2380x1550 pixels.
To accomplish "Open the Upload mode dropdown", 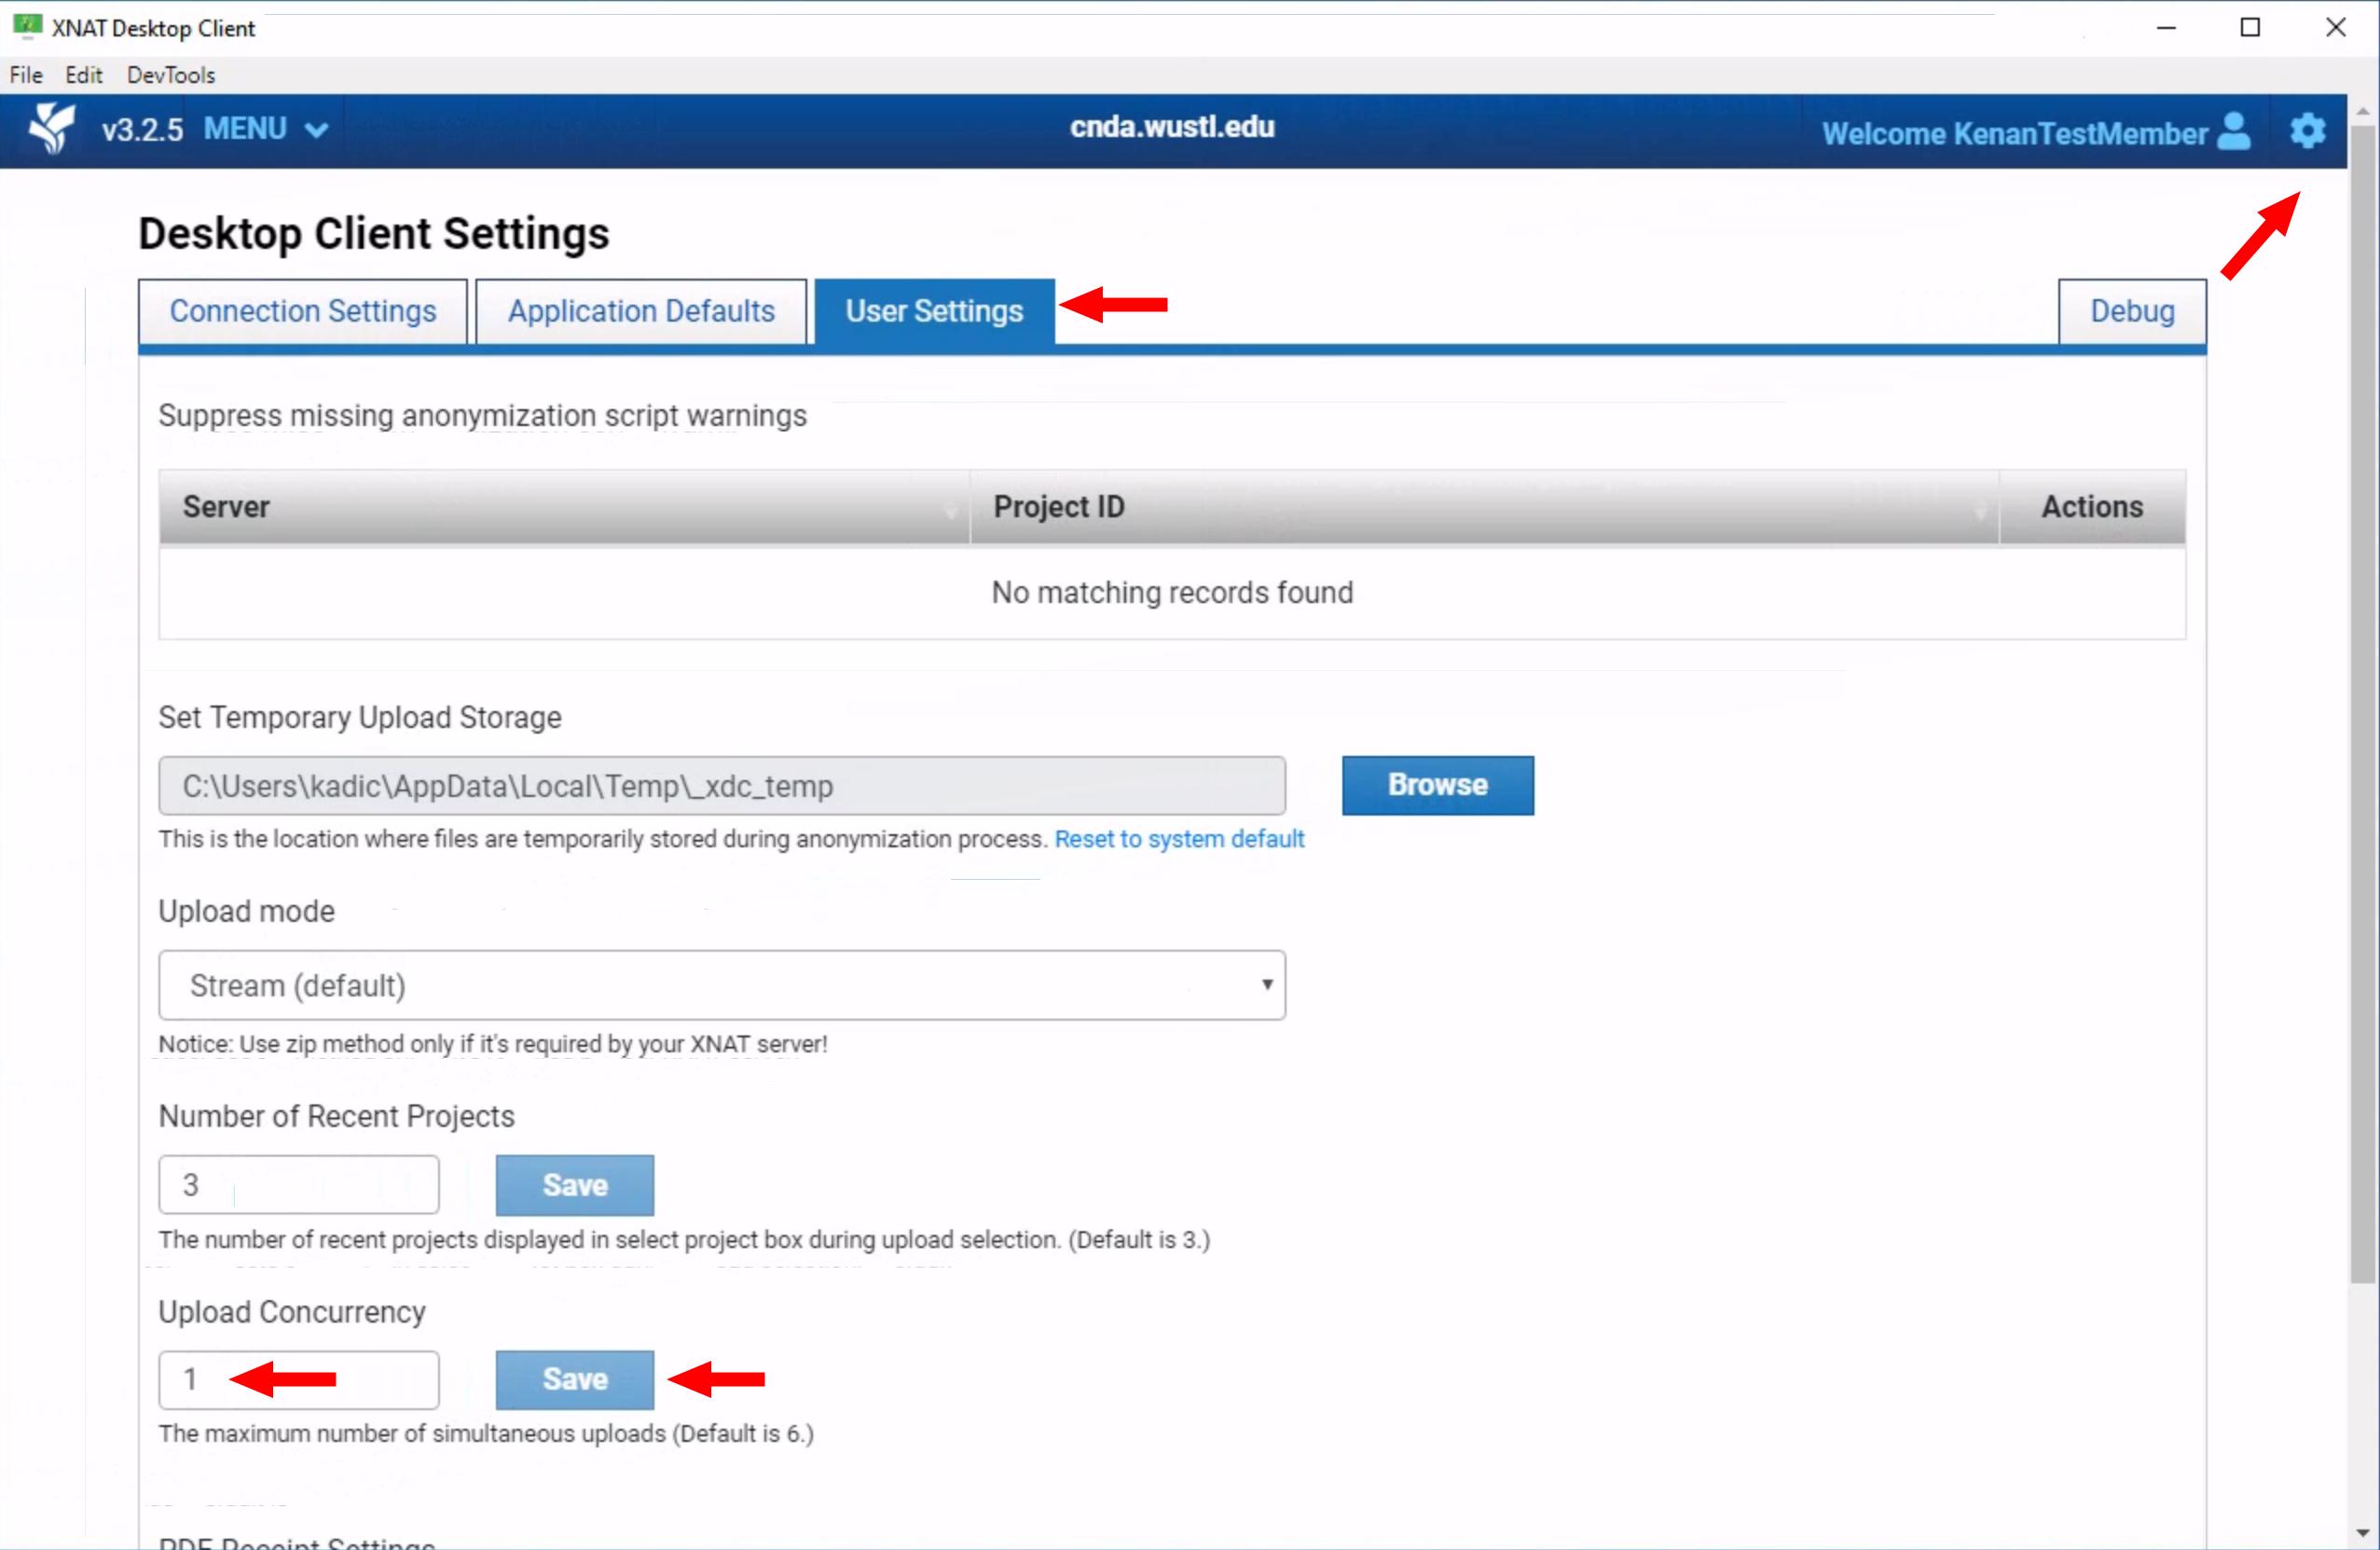I will pyautogui.click(x=721, y=985).
